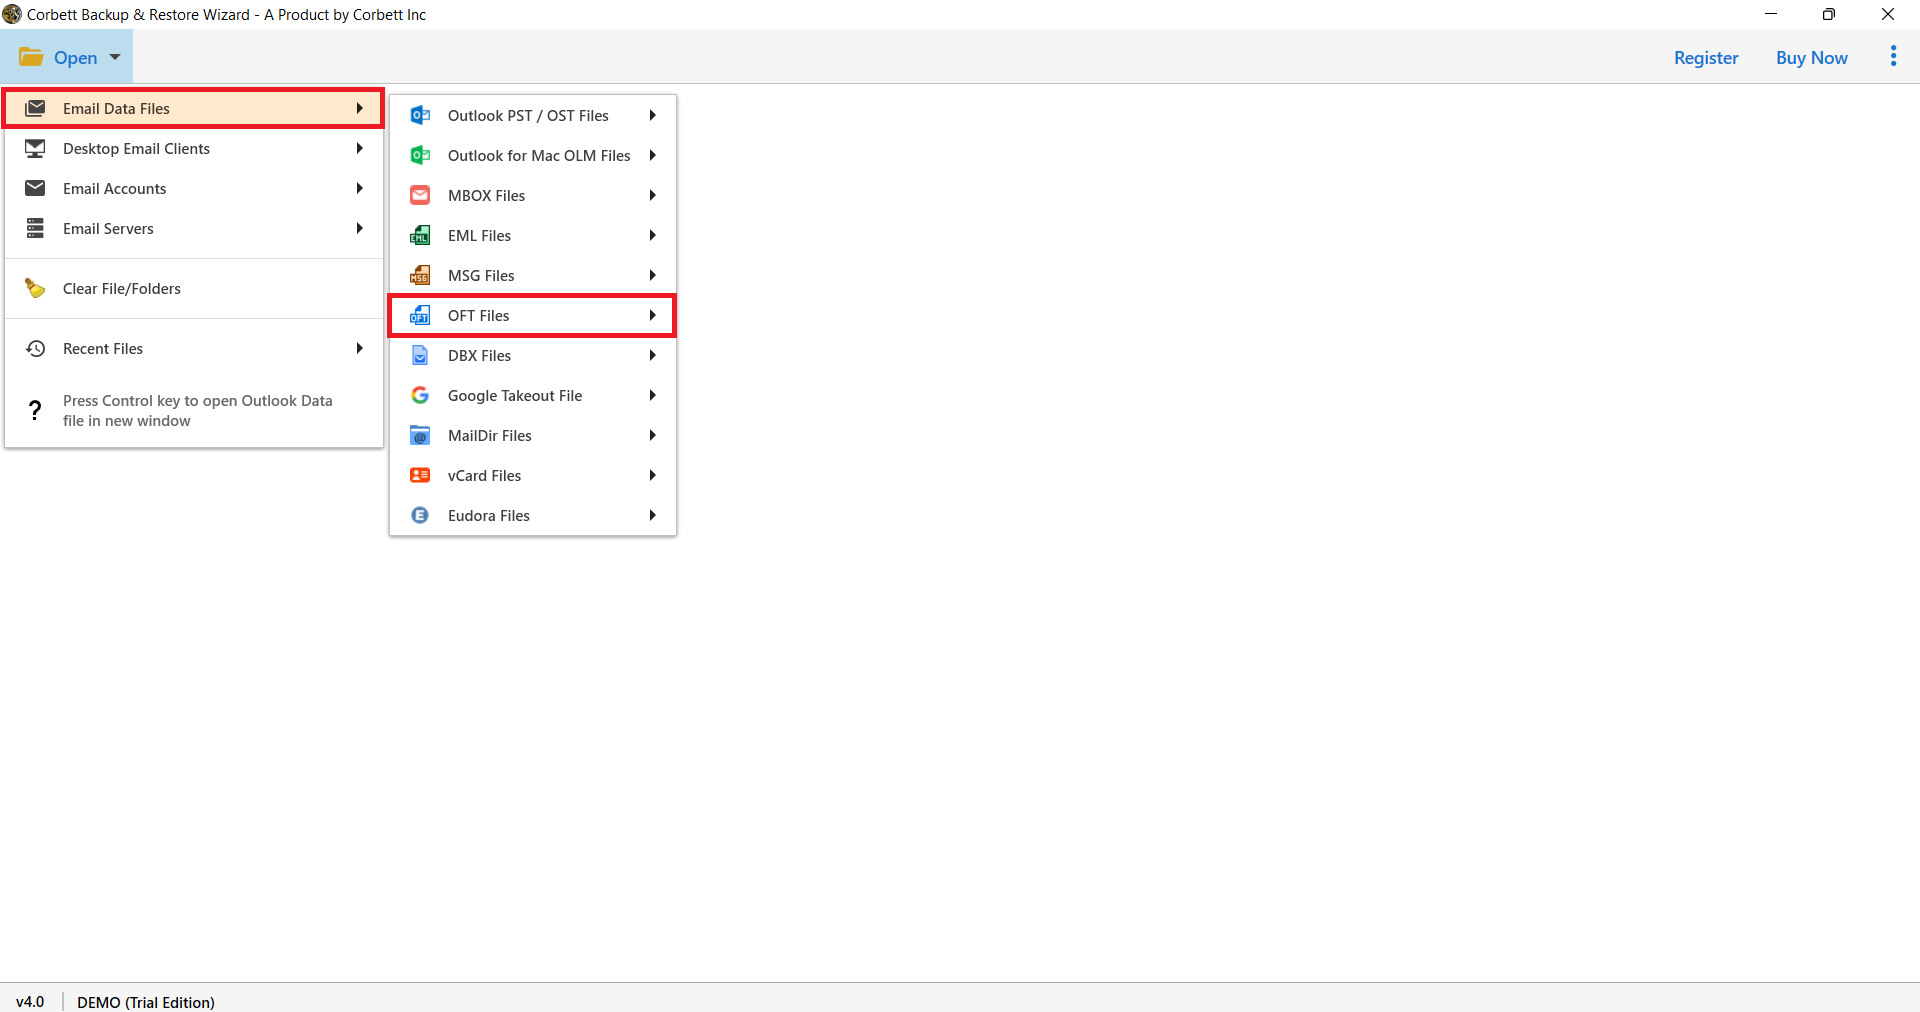Click the DBX Files icon
The image size is (1920, 1012).
pos(420,355)
